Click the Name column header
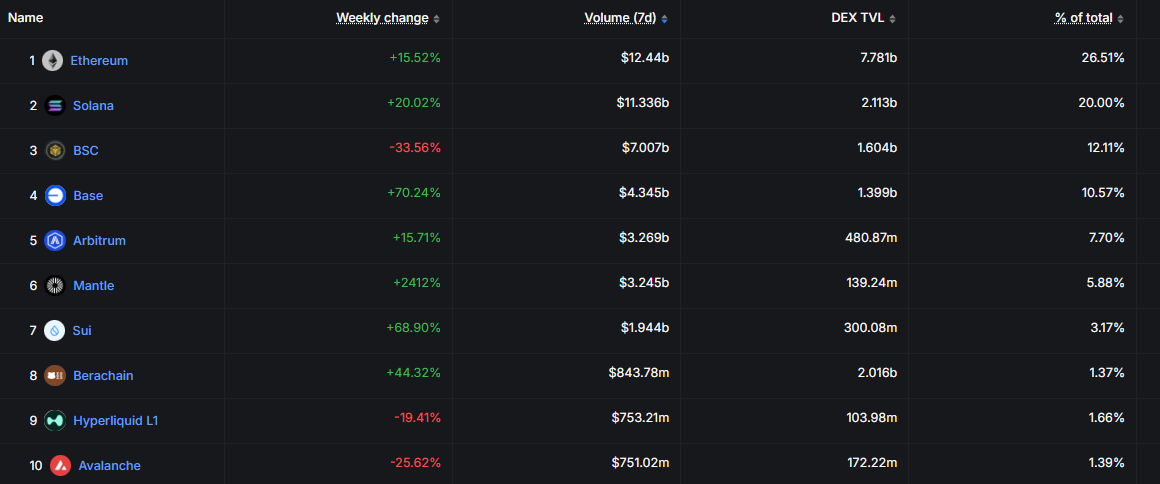The width and height of the screenshot is (1160, 484). click(x=25, y=18)
